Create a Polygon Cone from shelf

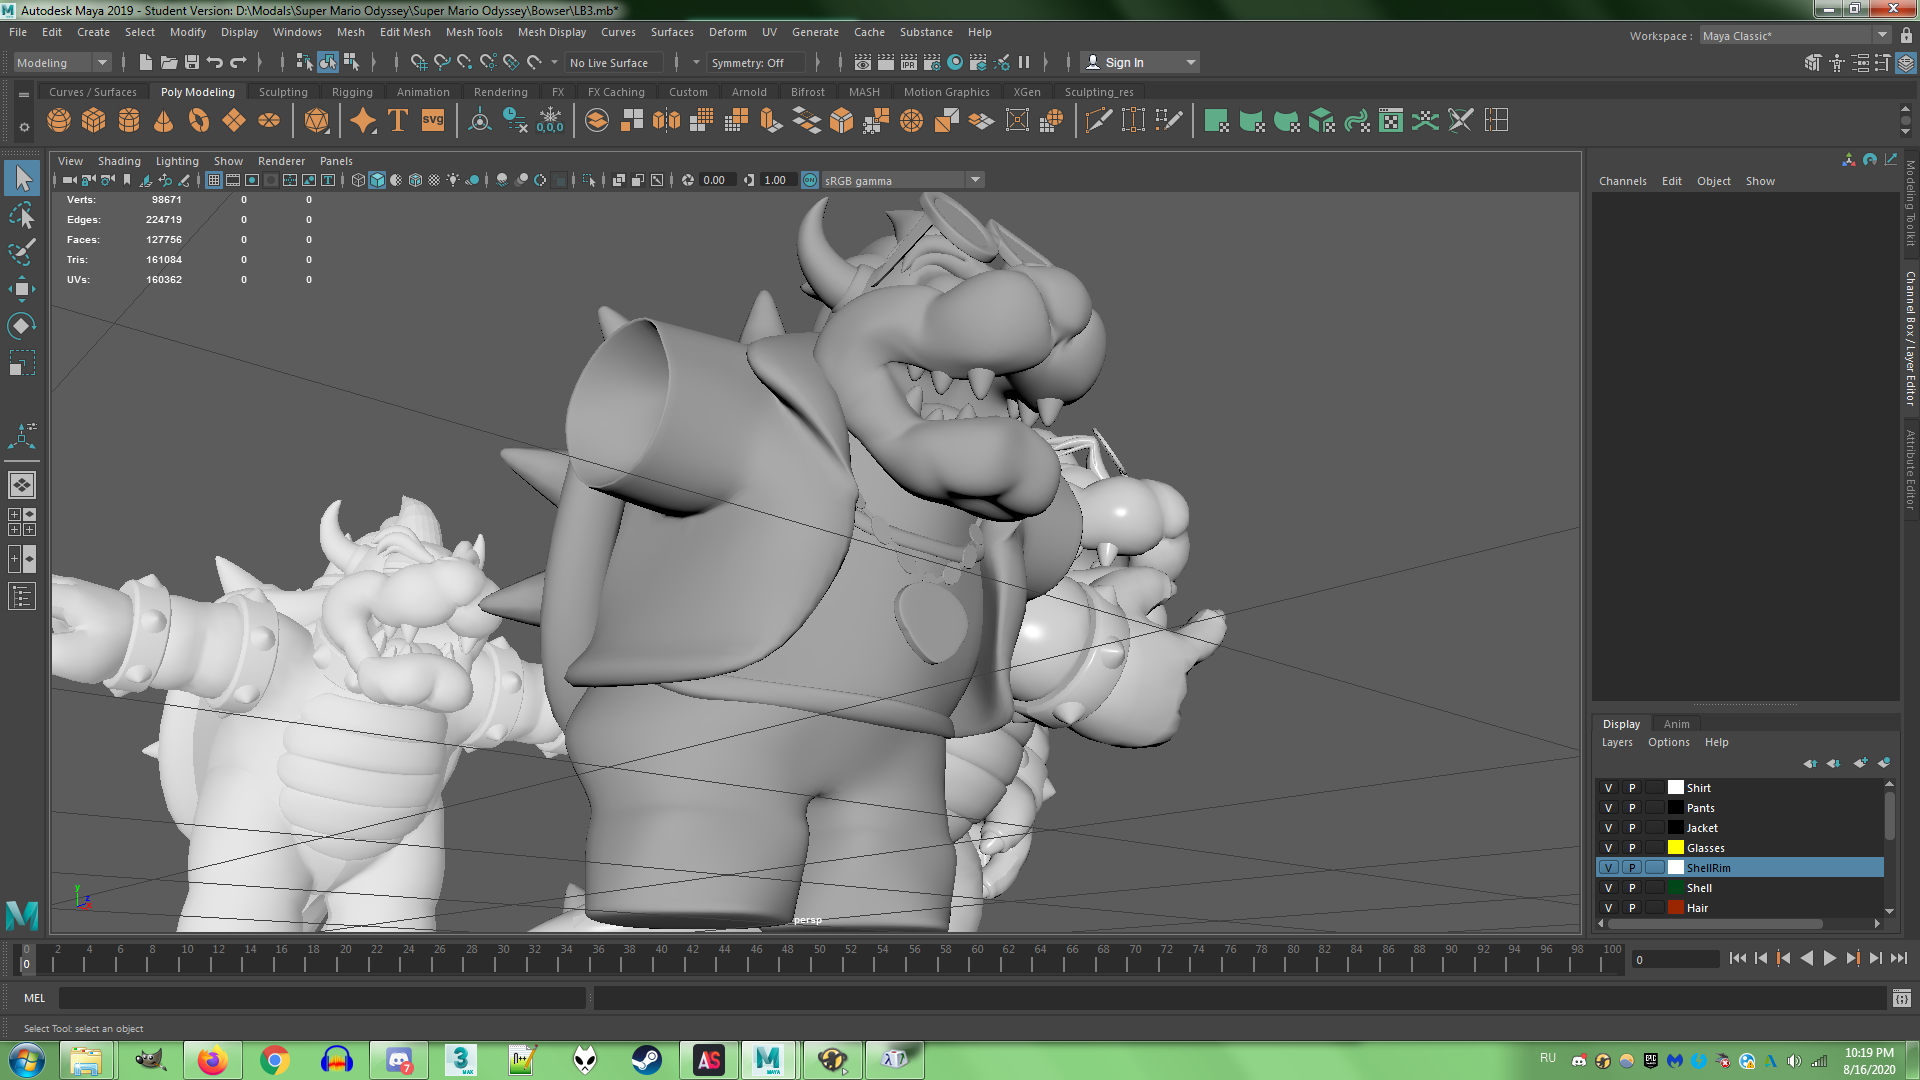(x=164, y=121)
